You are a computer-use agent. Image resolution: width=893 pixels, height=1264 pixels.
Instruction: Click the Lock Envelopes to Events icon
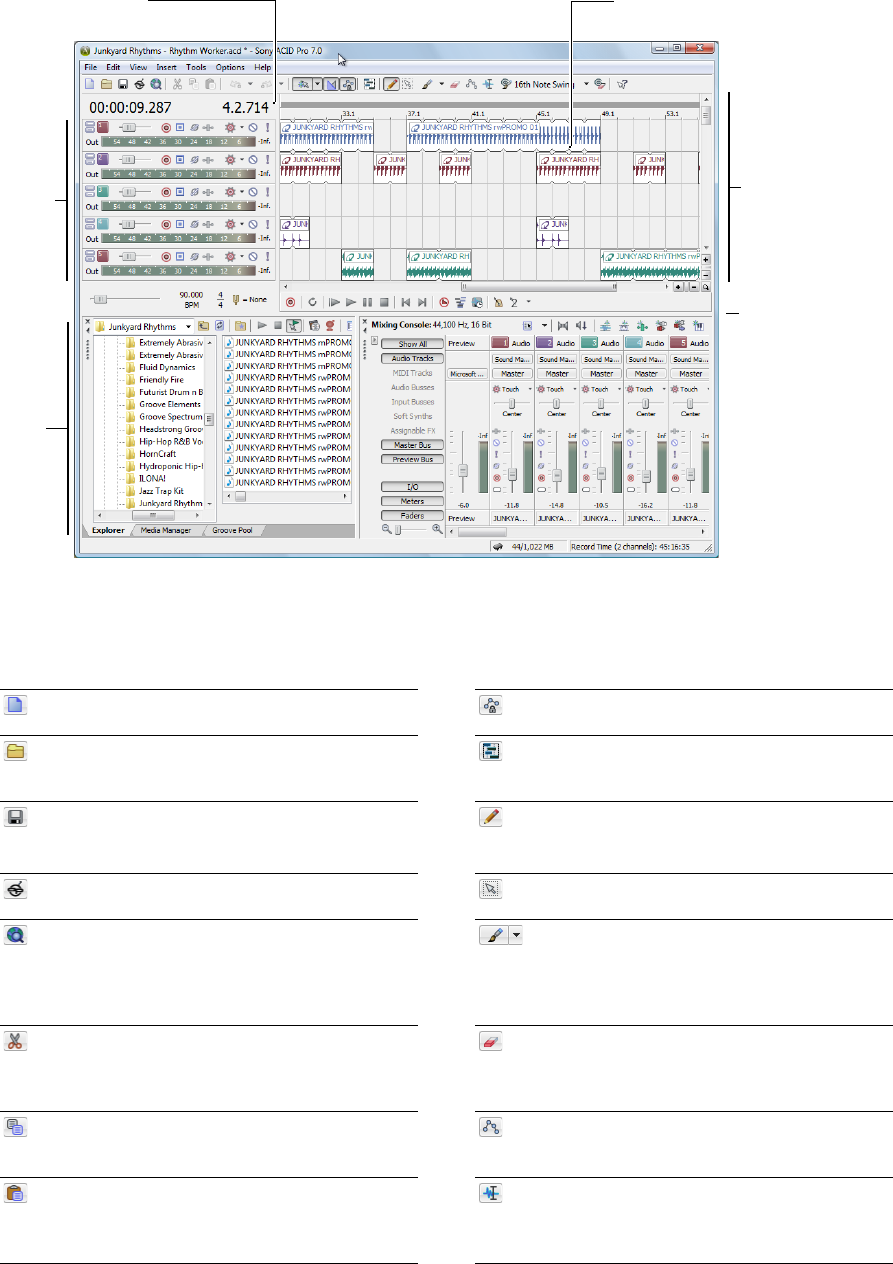tap(346, 85)
